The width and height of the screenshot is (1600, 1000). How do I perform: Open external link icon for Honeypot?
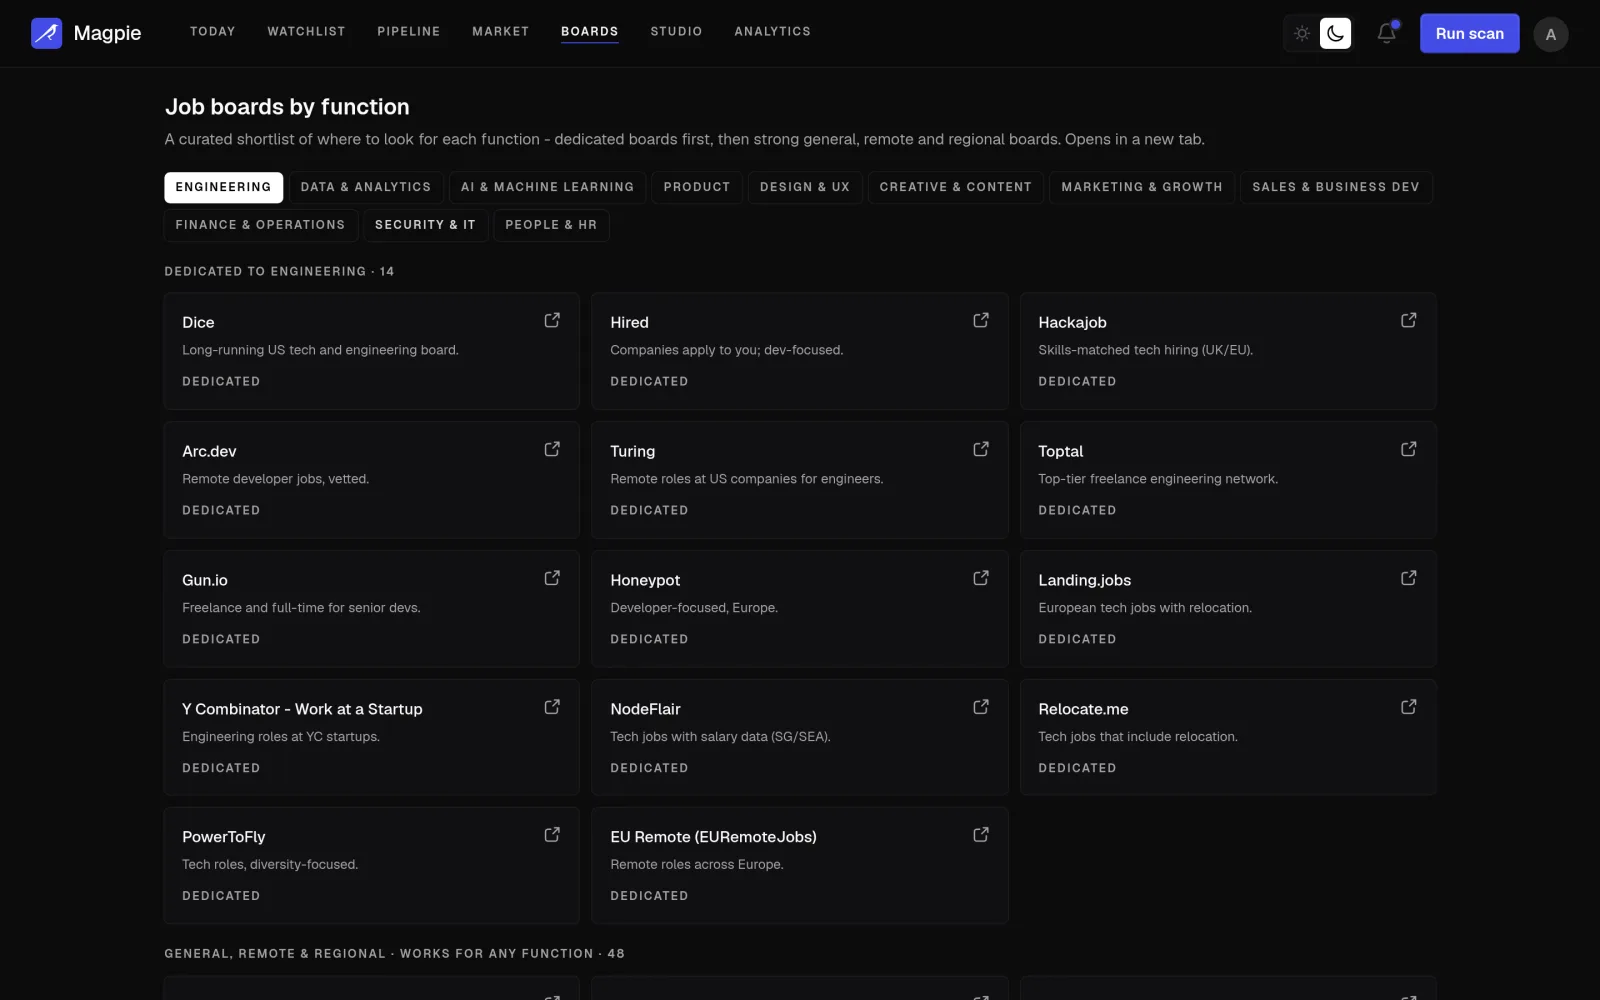tap(981, 578)
